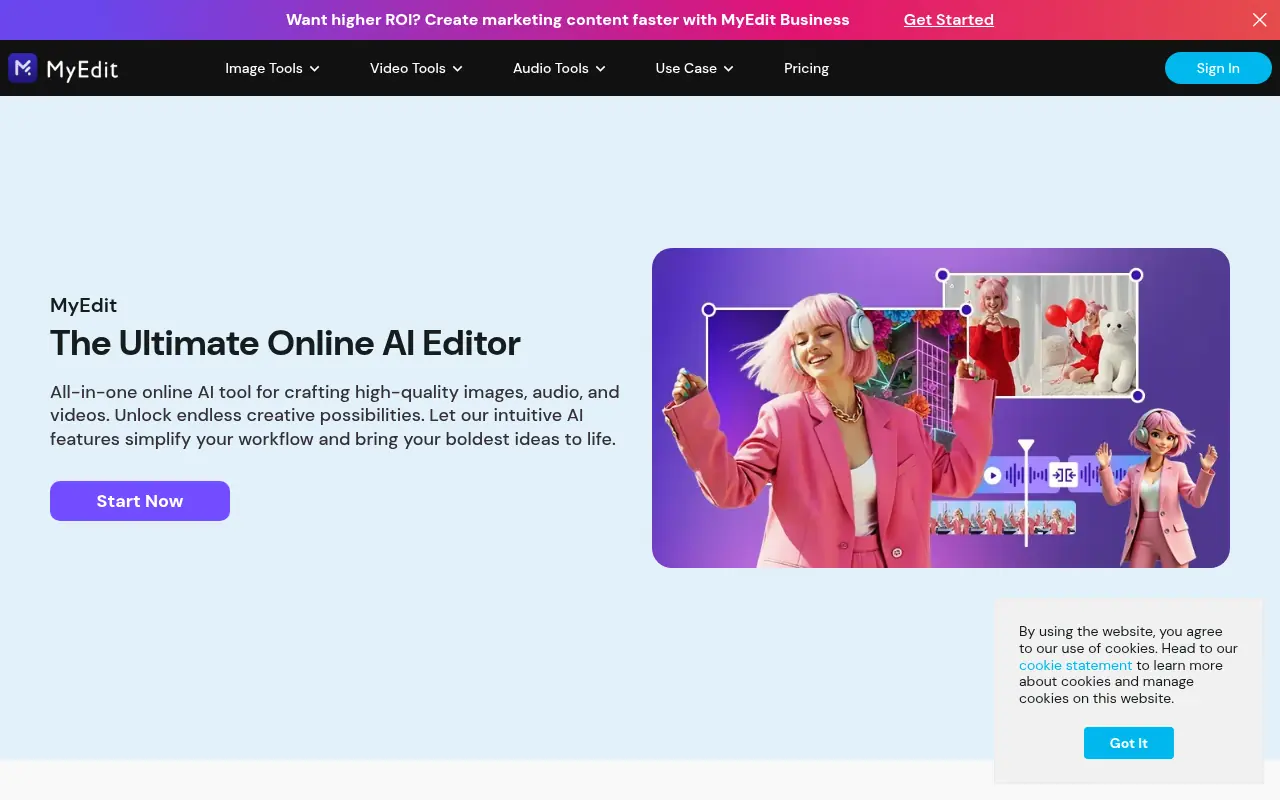Screen dimensions: 1280x800
Task: Click the heading "The Ultimate Online AI Editor"
Action: click(285, 343)
